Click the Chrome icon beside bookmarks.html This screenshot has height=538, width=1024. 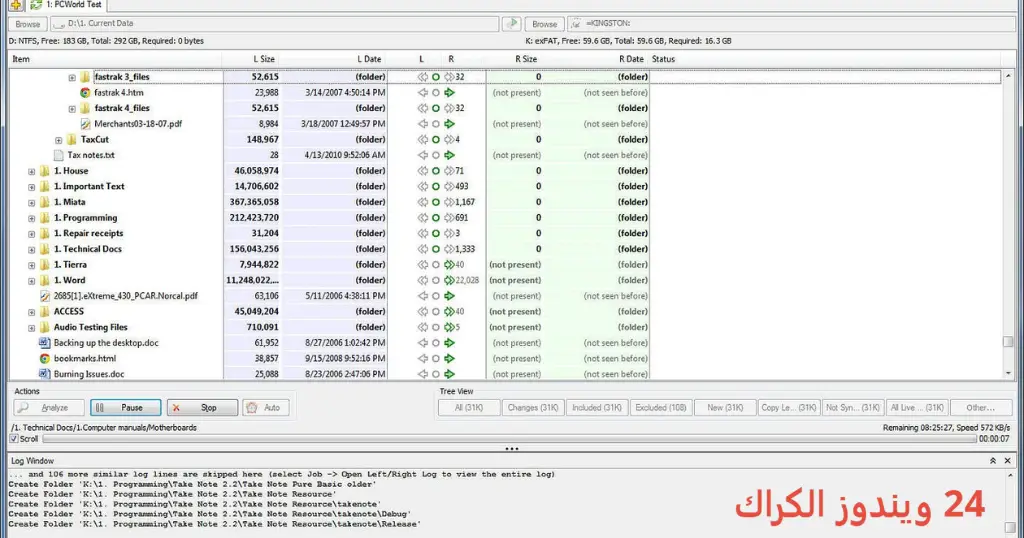[44, 358]
